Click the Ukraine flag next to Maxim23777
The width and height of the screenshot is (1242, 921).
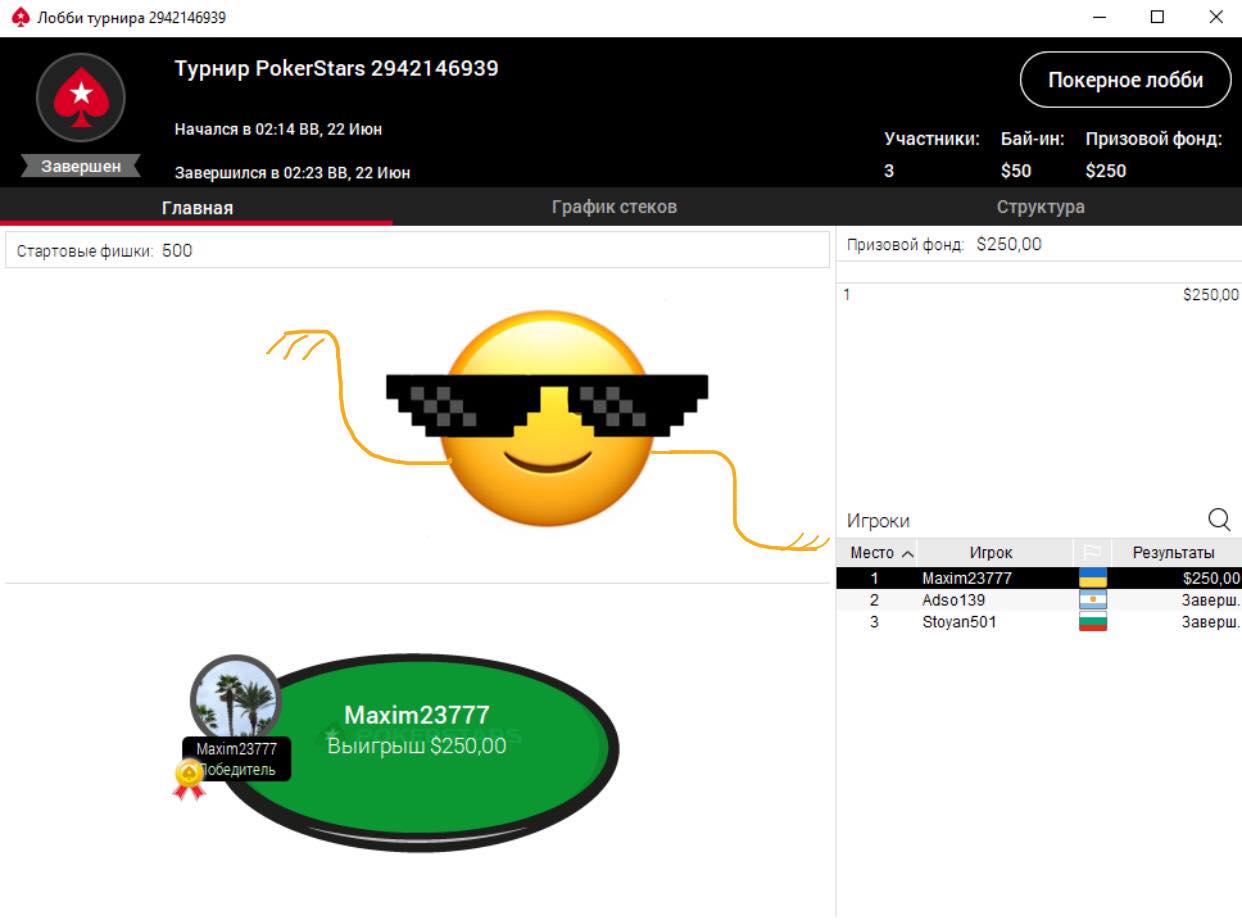(1092, 578)
